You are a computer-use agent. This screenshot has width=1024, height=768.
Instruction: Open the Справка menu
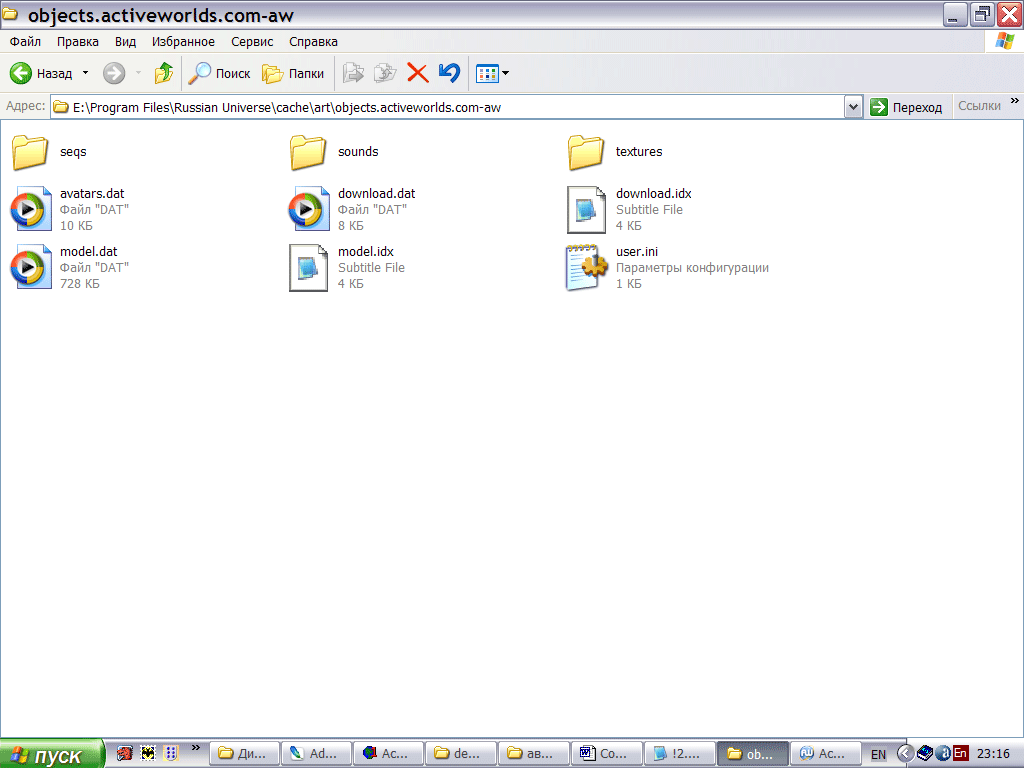tap(313, 42)
